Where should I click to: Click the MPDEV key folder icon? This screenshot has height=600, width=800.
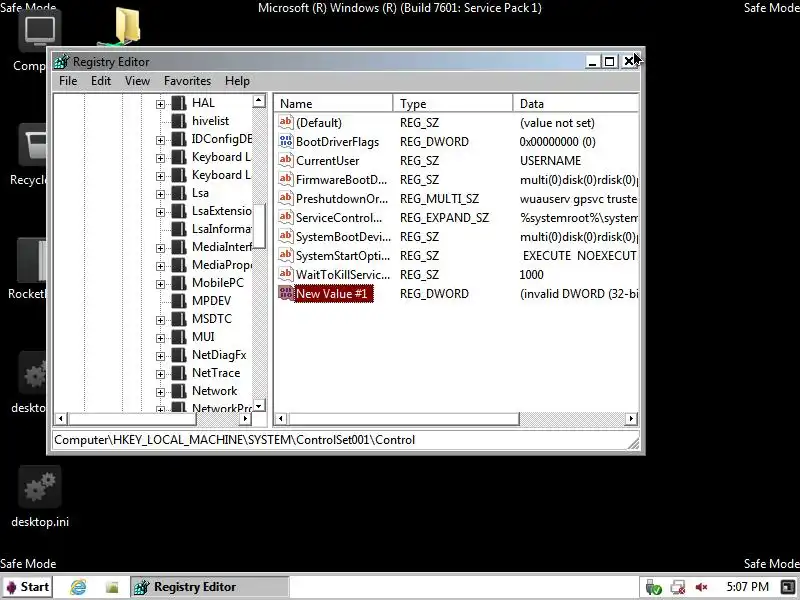[x=179, y=301]
